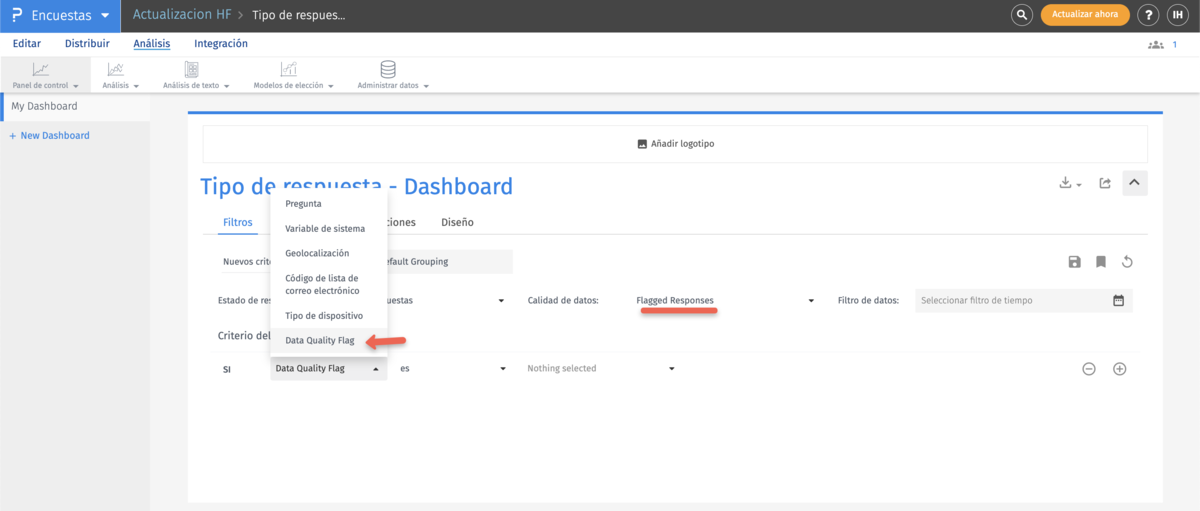The image size is (1200, 511).
Task: Click the team members icon
Action: tap(1156, 45)
